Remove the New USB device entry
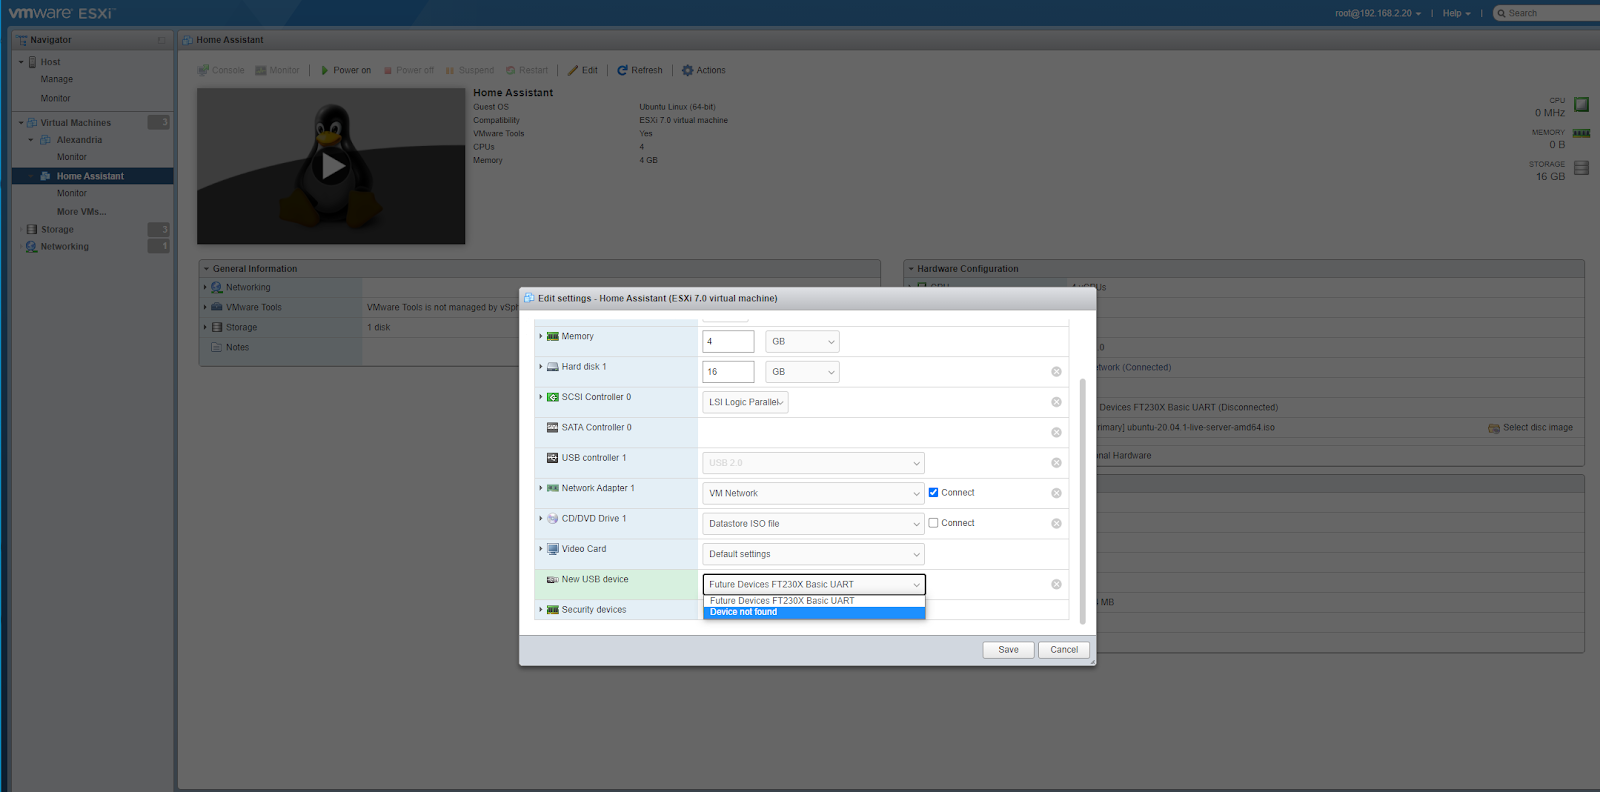Viewport: 1600px width, 792px height. 1056,585
